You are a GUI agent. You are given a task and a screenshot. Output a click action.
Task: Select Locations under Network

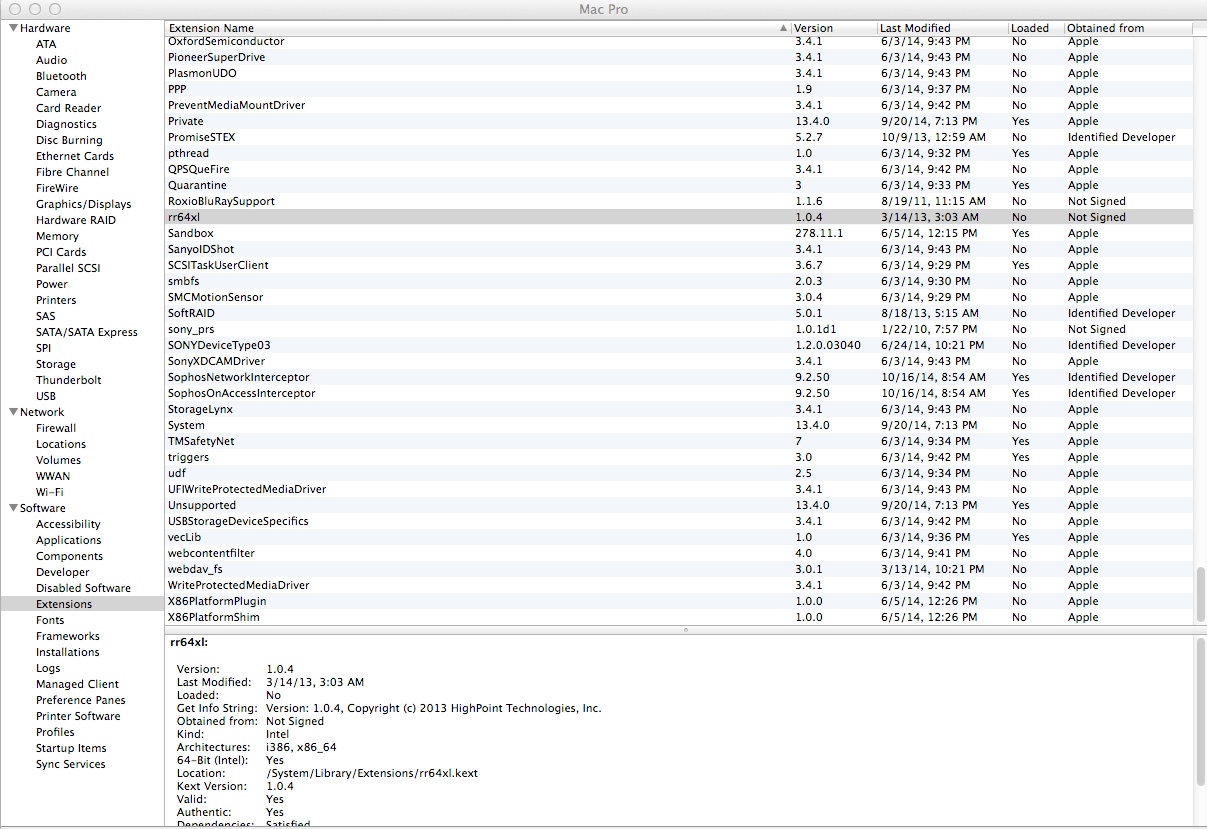tap(61, 444)
